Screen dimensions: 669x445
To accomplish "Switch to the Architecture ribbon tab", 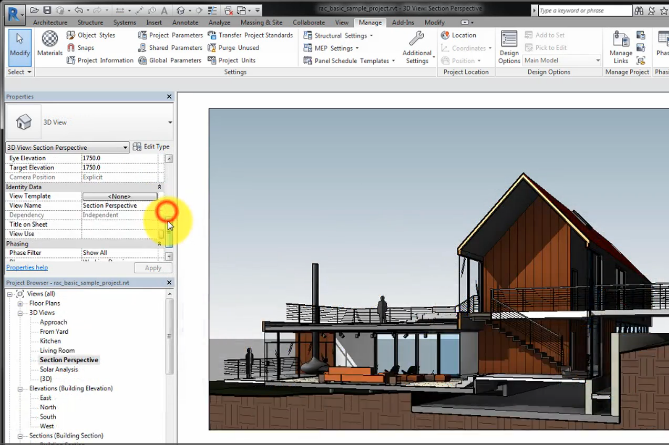I will (x=49, y=21).
